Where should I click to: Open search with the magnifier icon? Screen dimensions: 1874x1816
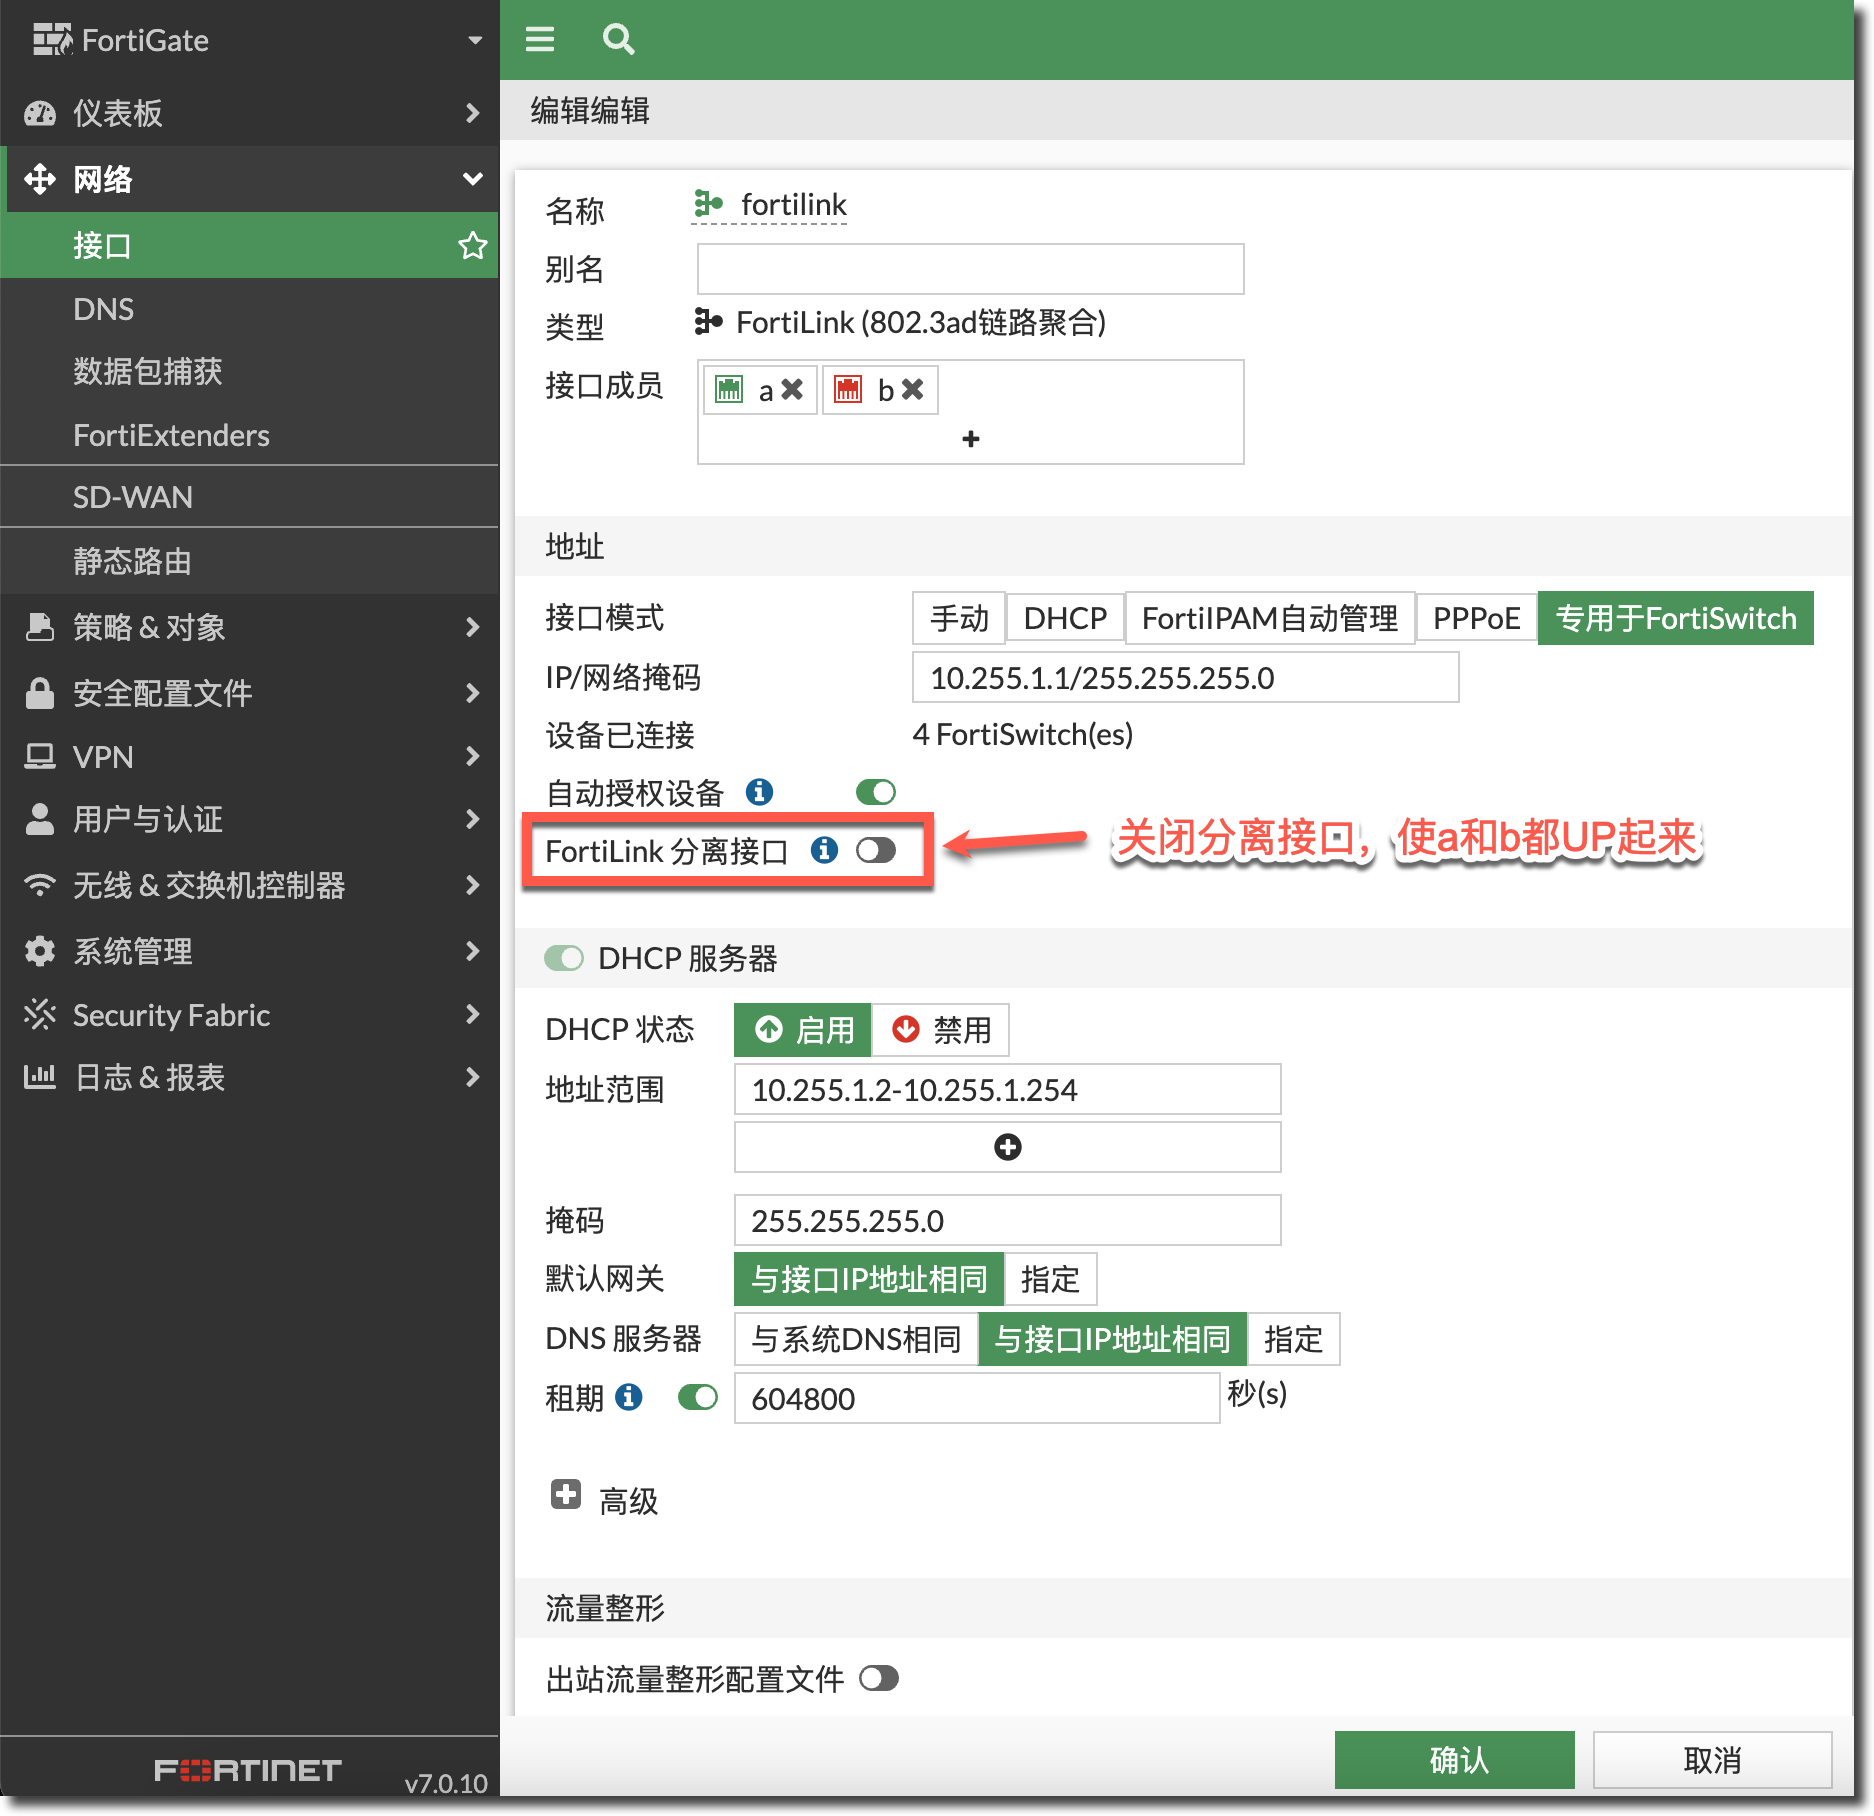click(618, 39)
